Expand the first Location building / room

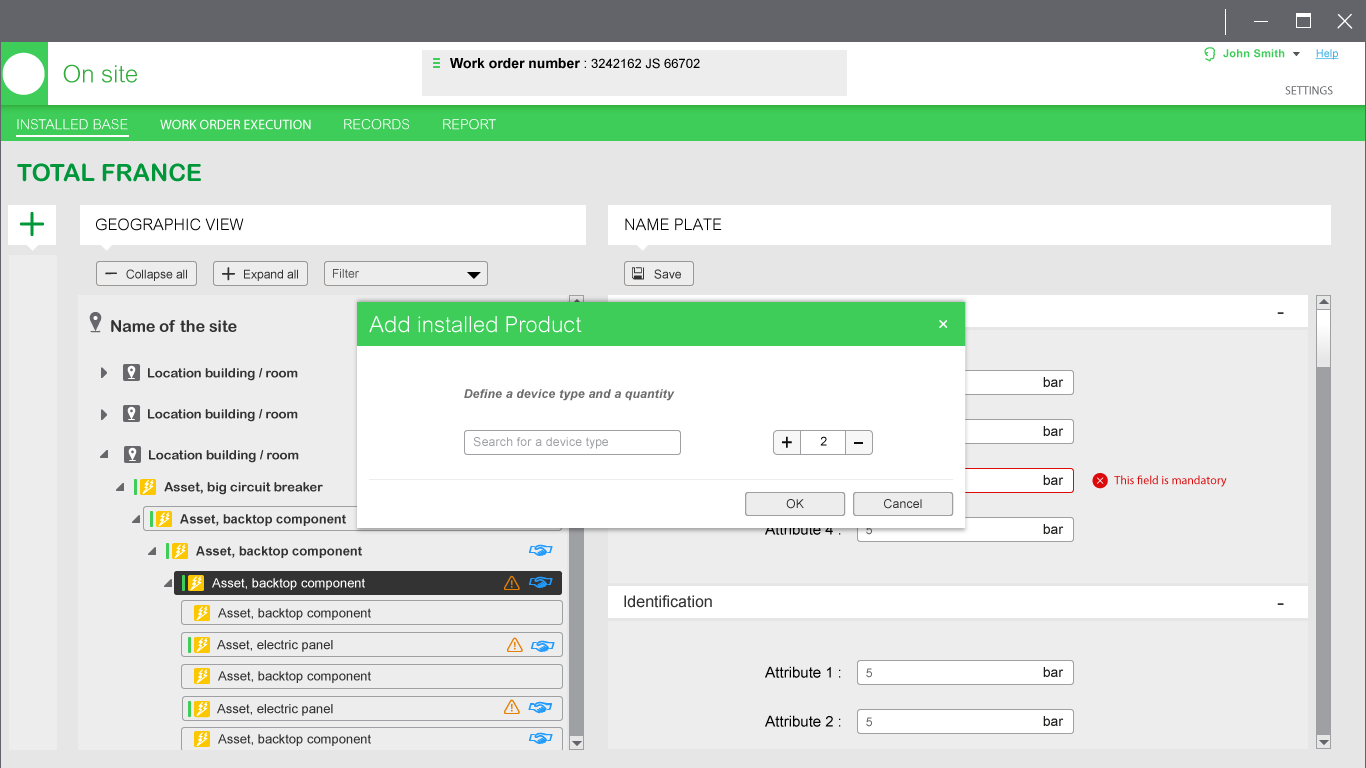tap(104, 373)
